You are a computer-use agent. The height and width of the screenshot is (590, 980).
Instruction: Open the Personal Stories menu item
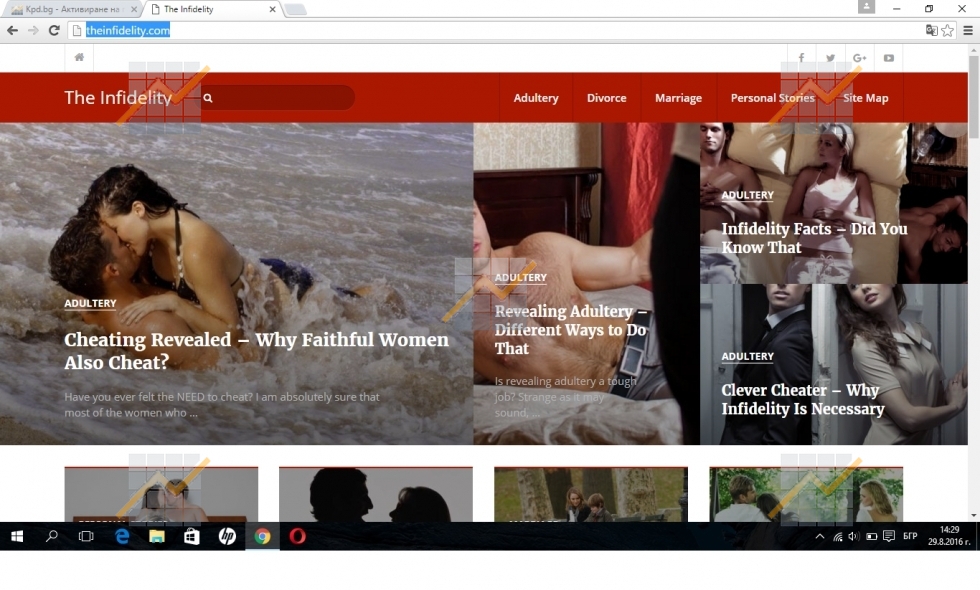(x=772, y=98)
